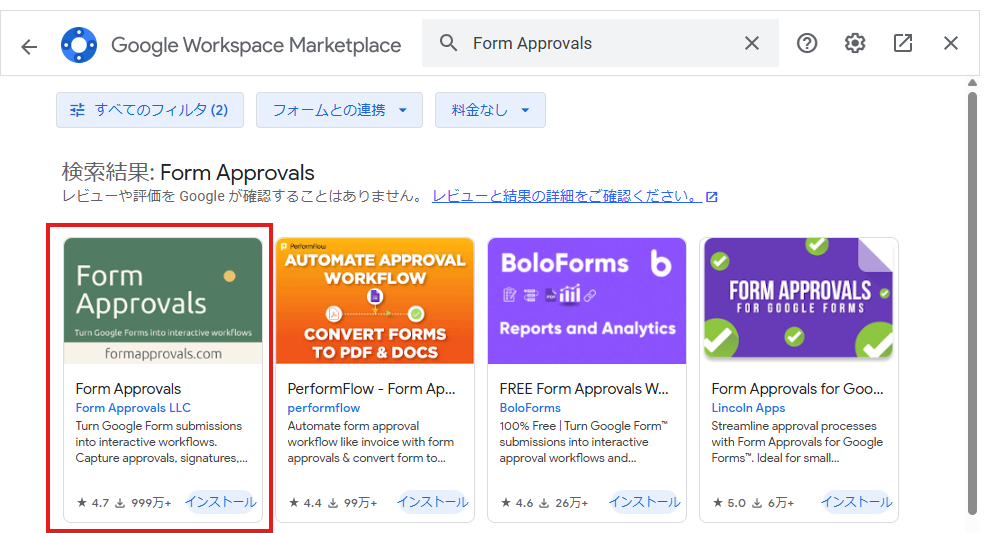Open the settings gear icon
The width and height of the screenshot is (985, 533).
point(854,43)
